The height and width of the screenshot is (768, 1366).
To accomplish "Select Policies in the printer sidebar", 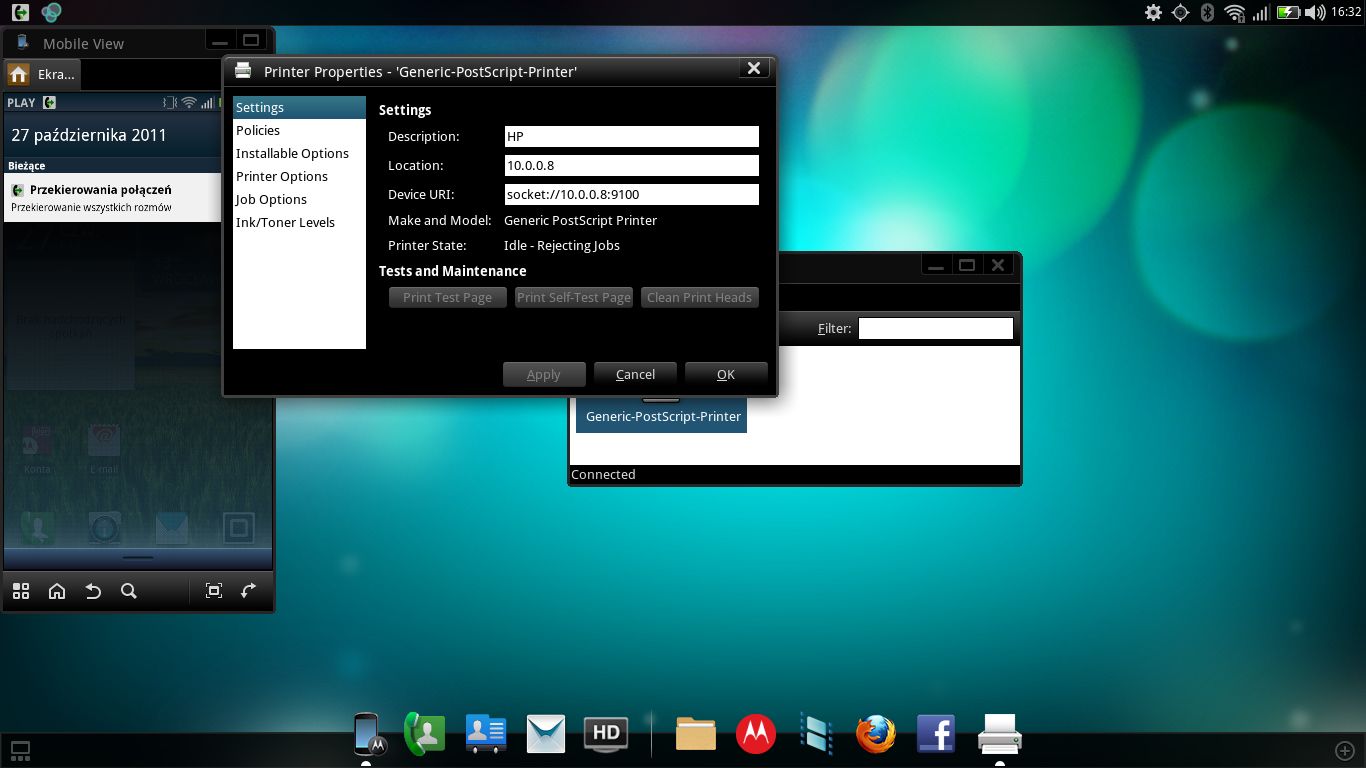I will coord(258,131).
